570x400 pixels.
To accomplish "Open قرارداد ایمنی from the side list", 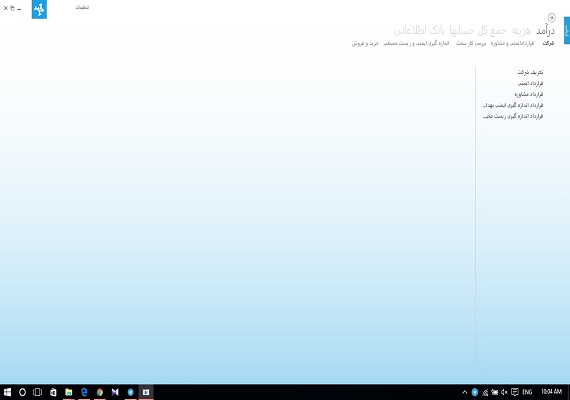I will pyautogui.click(x=530, y=83).
